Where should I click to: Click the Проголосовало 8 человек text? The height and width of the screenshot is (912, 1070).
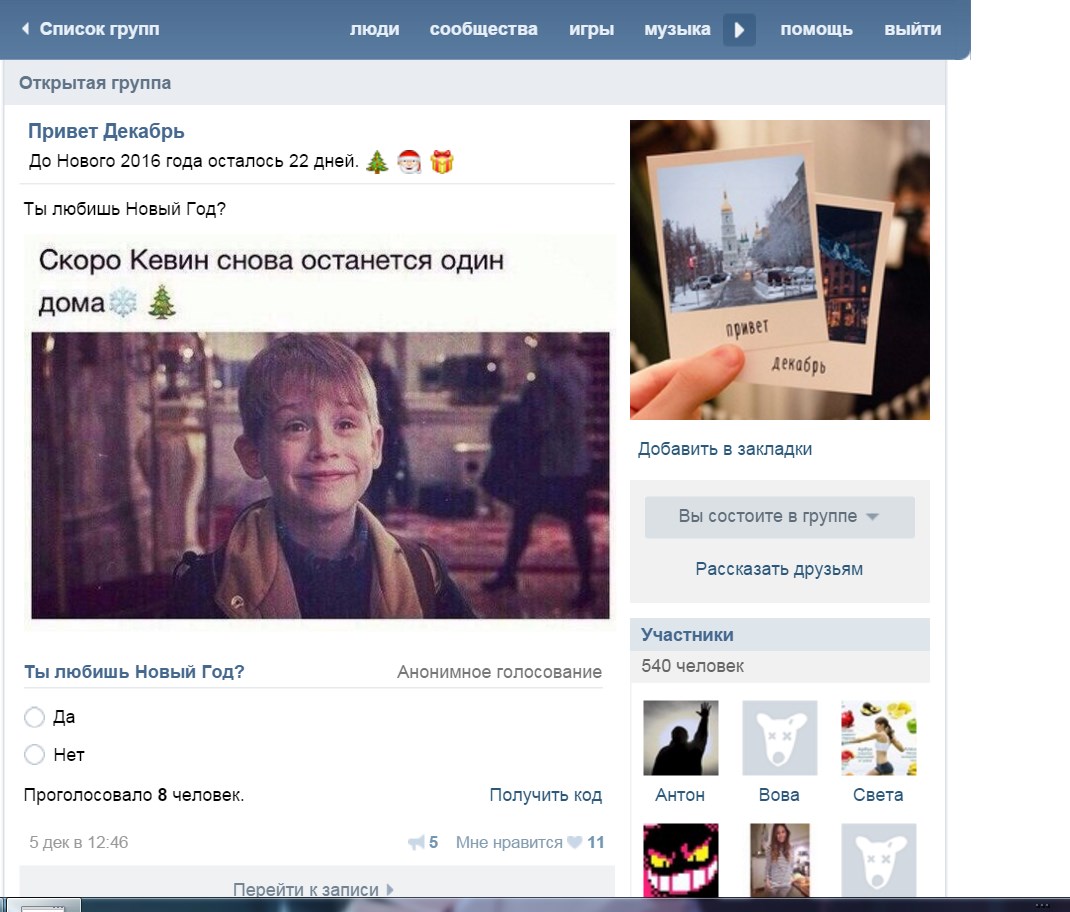coord(134,795)
